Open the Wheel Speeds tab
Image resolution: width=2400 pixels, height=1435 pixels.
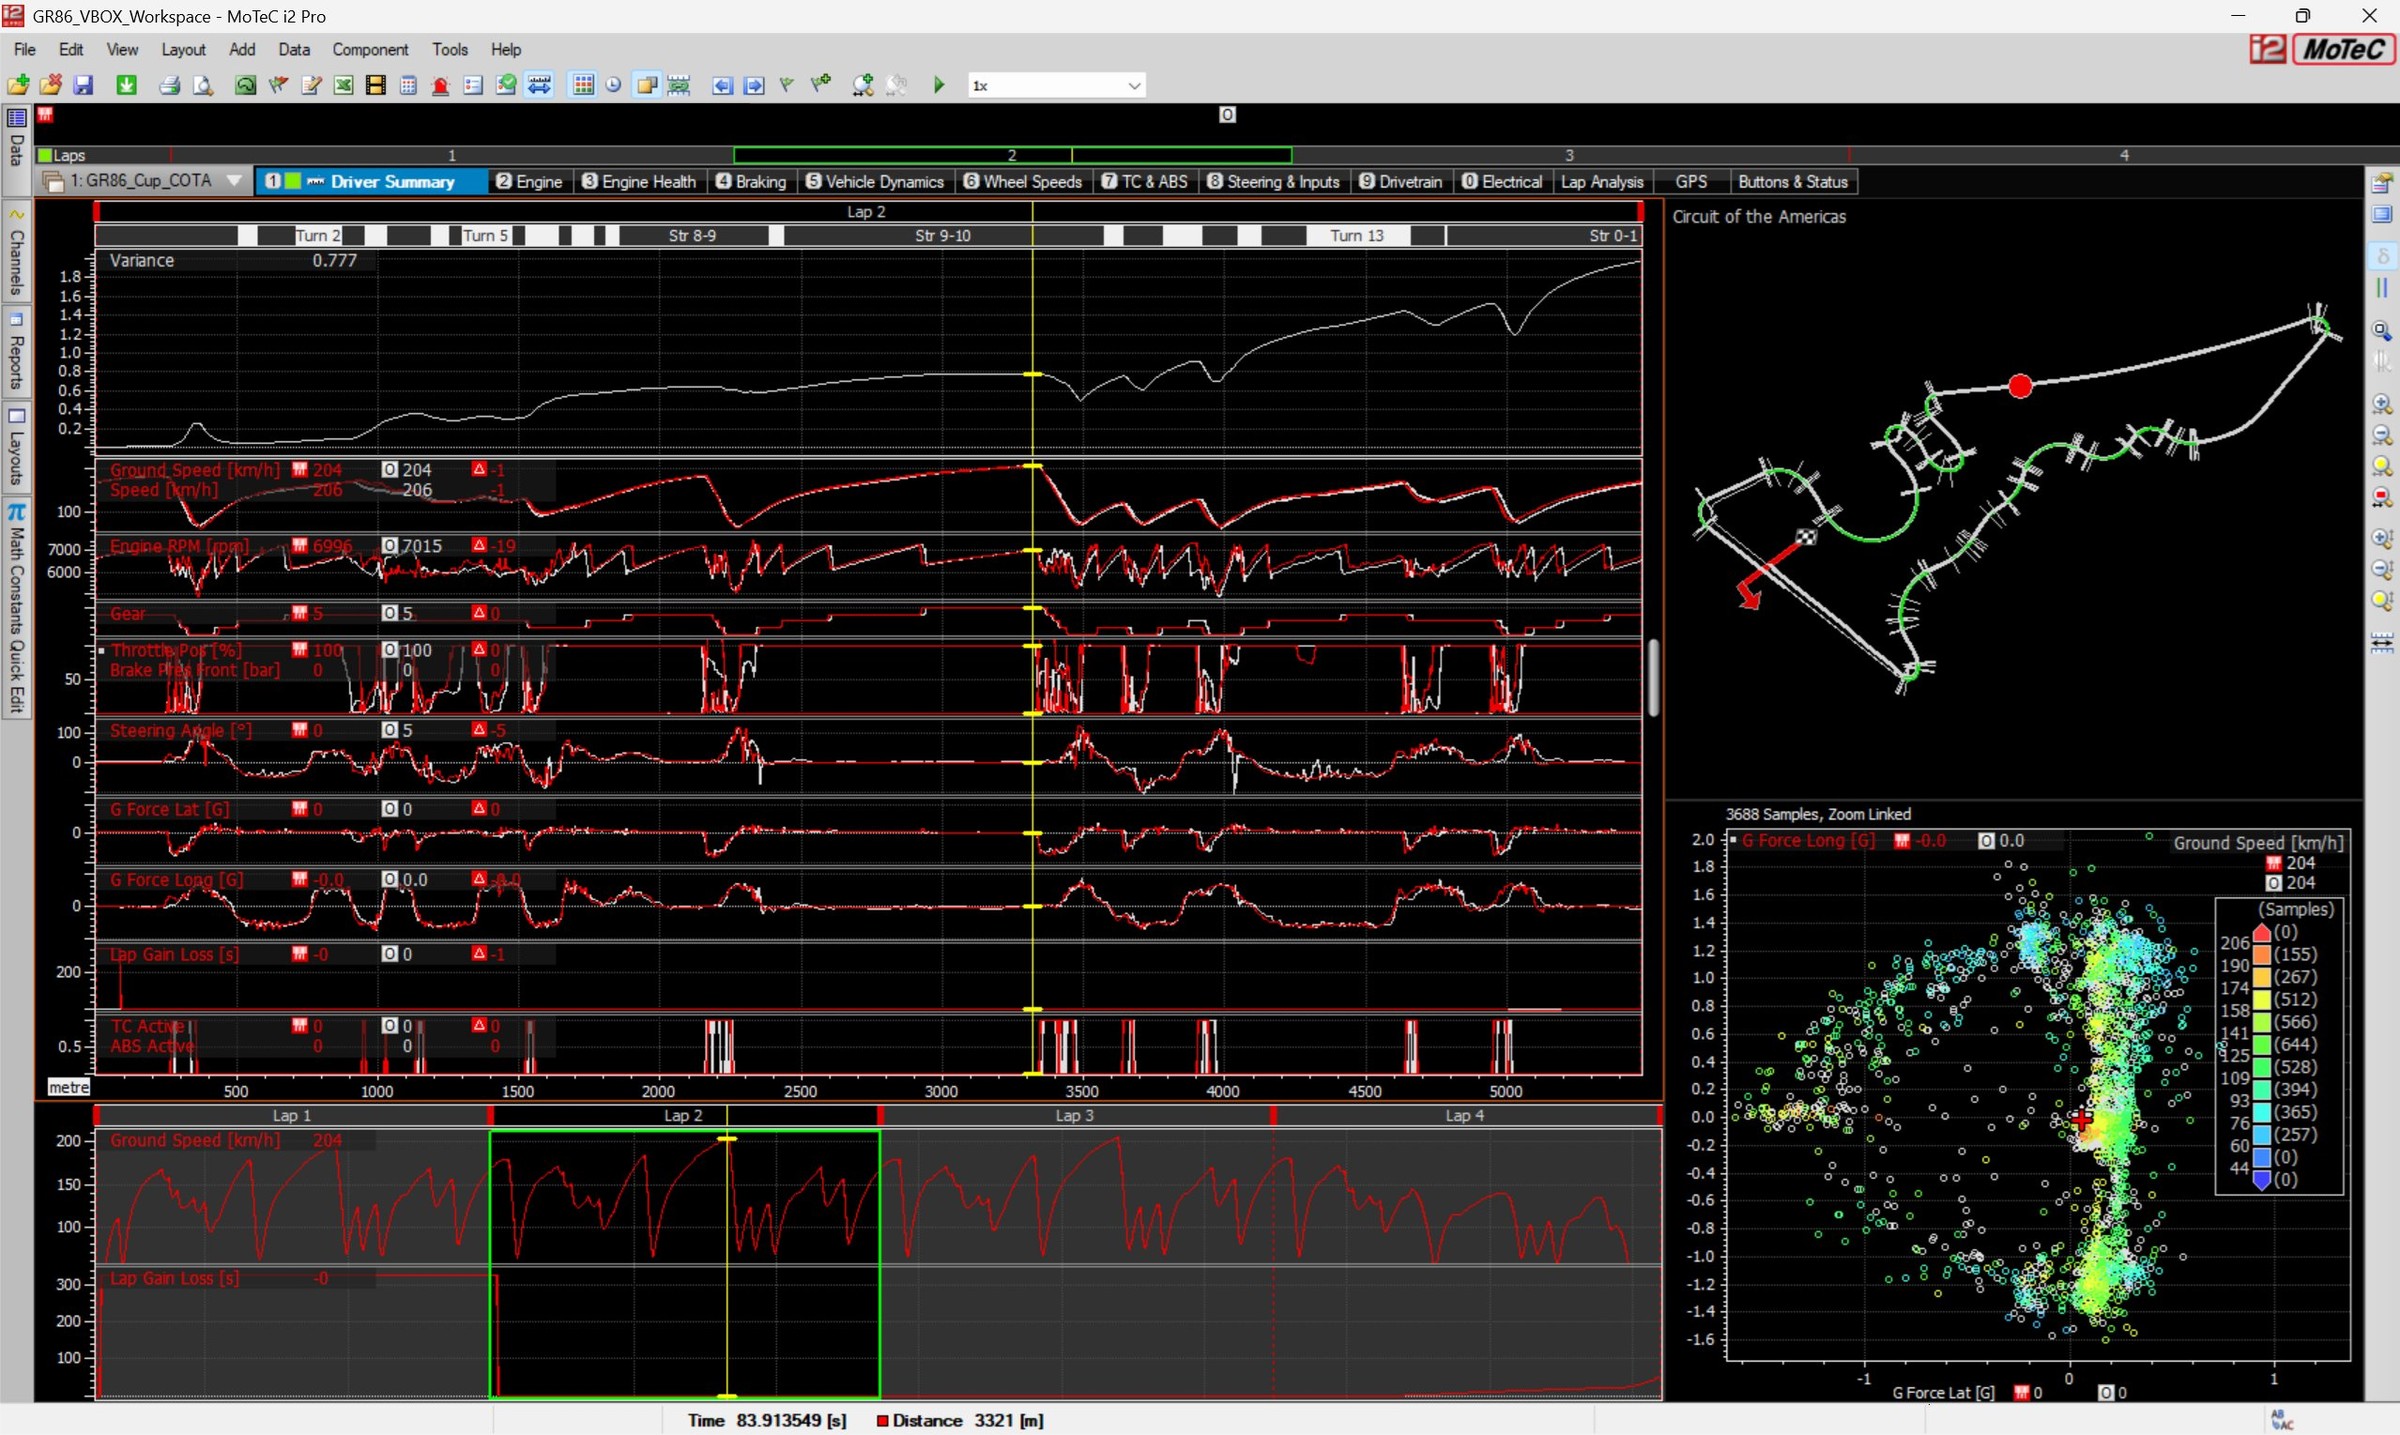1024,182
